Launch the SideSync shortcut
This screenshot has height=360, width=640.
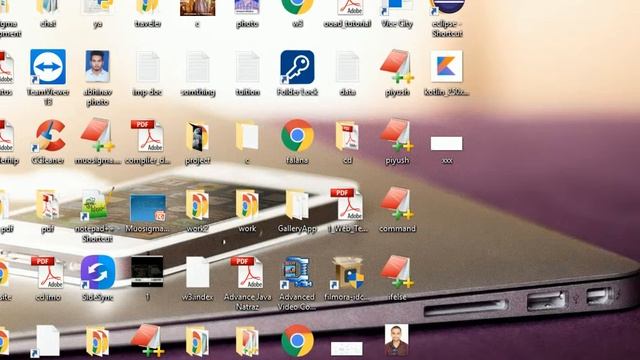[x=98, y=272]
